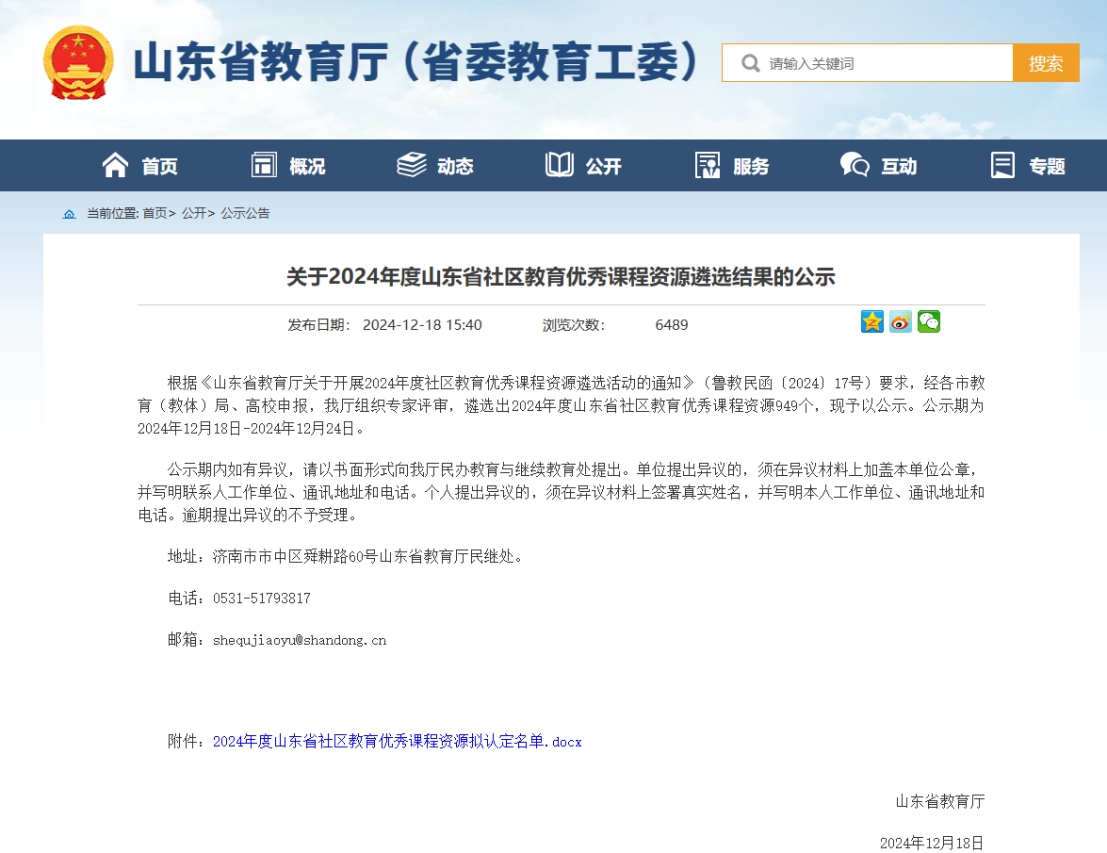Click the phone number 0531-51793817
The image size is (1107, 853).
[261, 598]
